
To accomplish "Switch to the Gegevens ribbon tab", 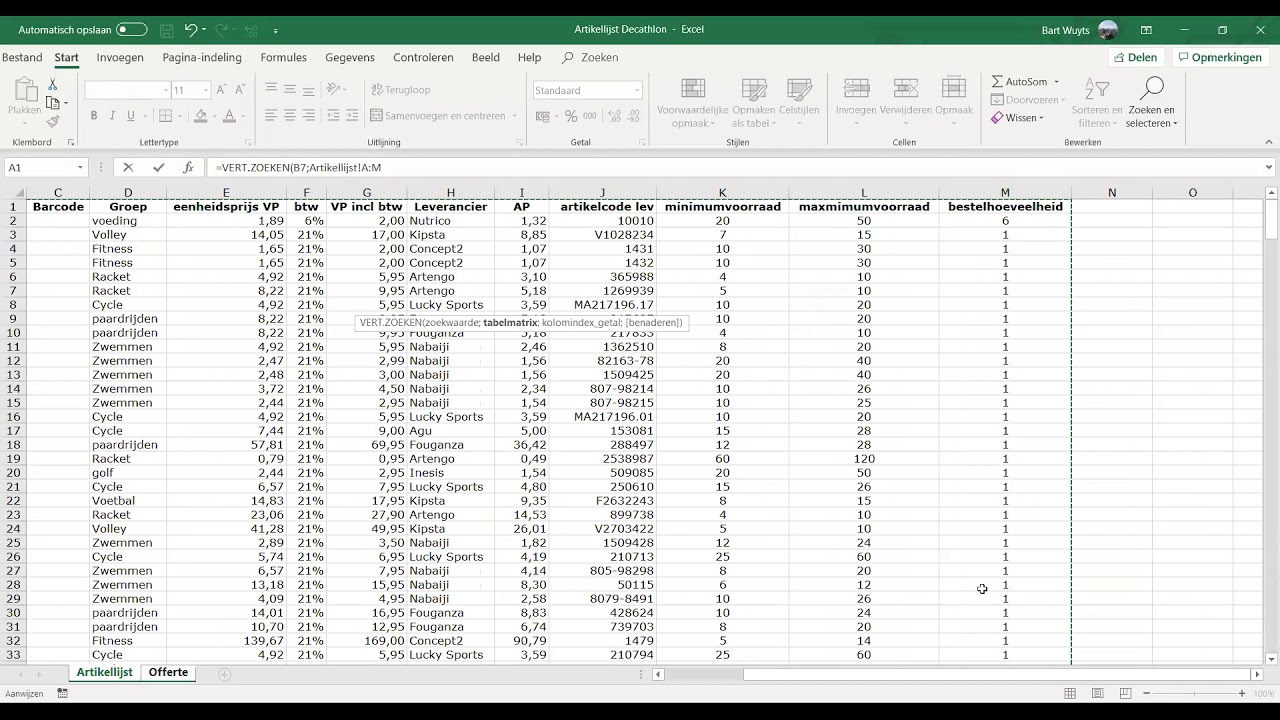I will (x=350, y=58).
